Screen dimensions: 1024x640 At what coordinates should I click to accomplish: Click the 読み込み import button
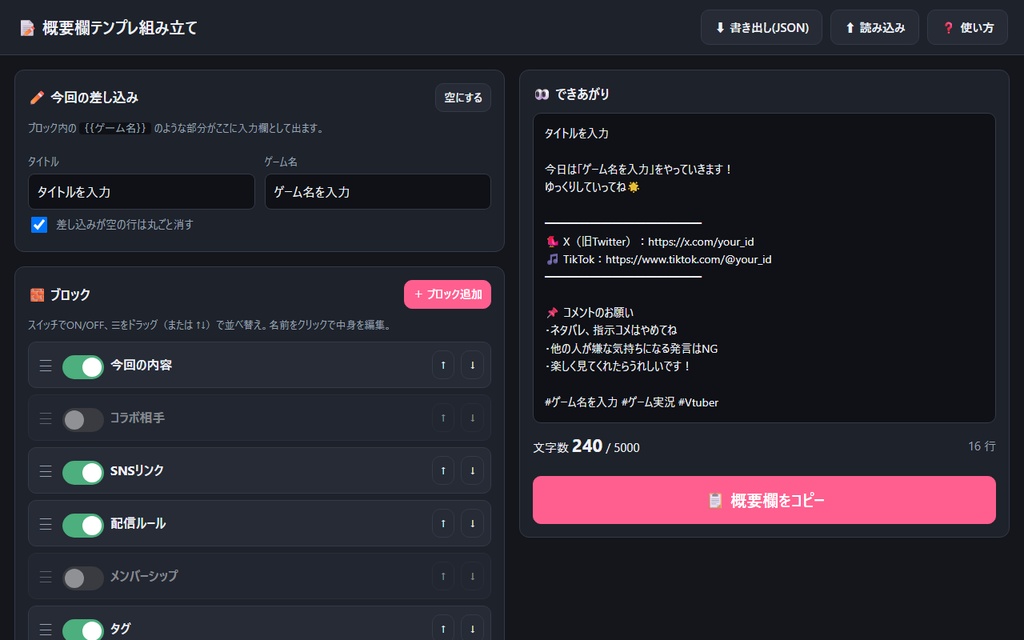(874, 27)
